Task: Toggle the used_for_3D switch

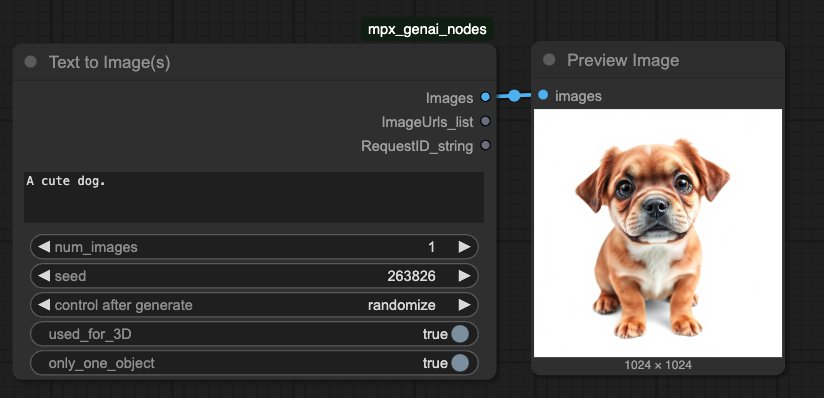Action: tap(460, 334)
